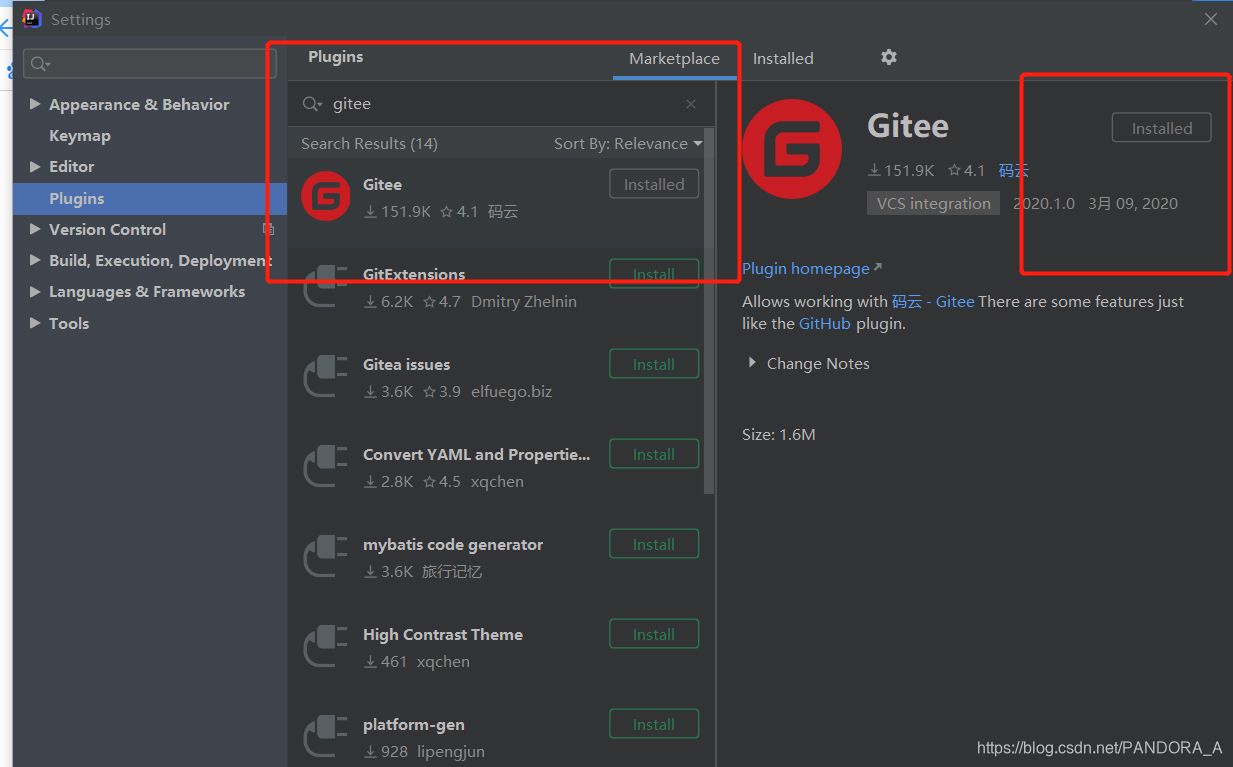Expand the Tools settings section
Image resolution: width=1233 pixels, height=767 pixels.
[36, 323]
